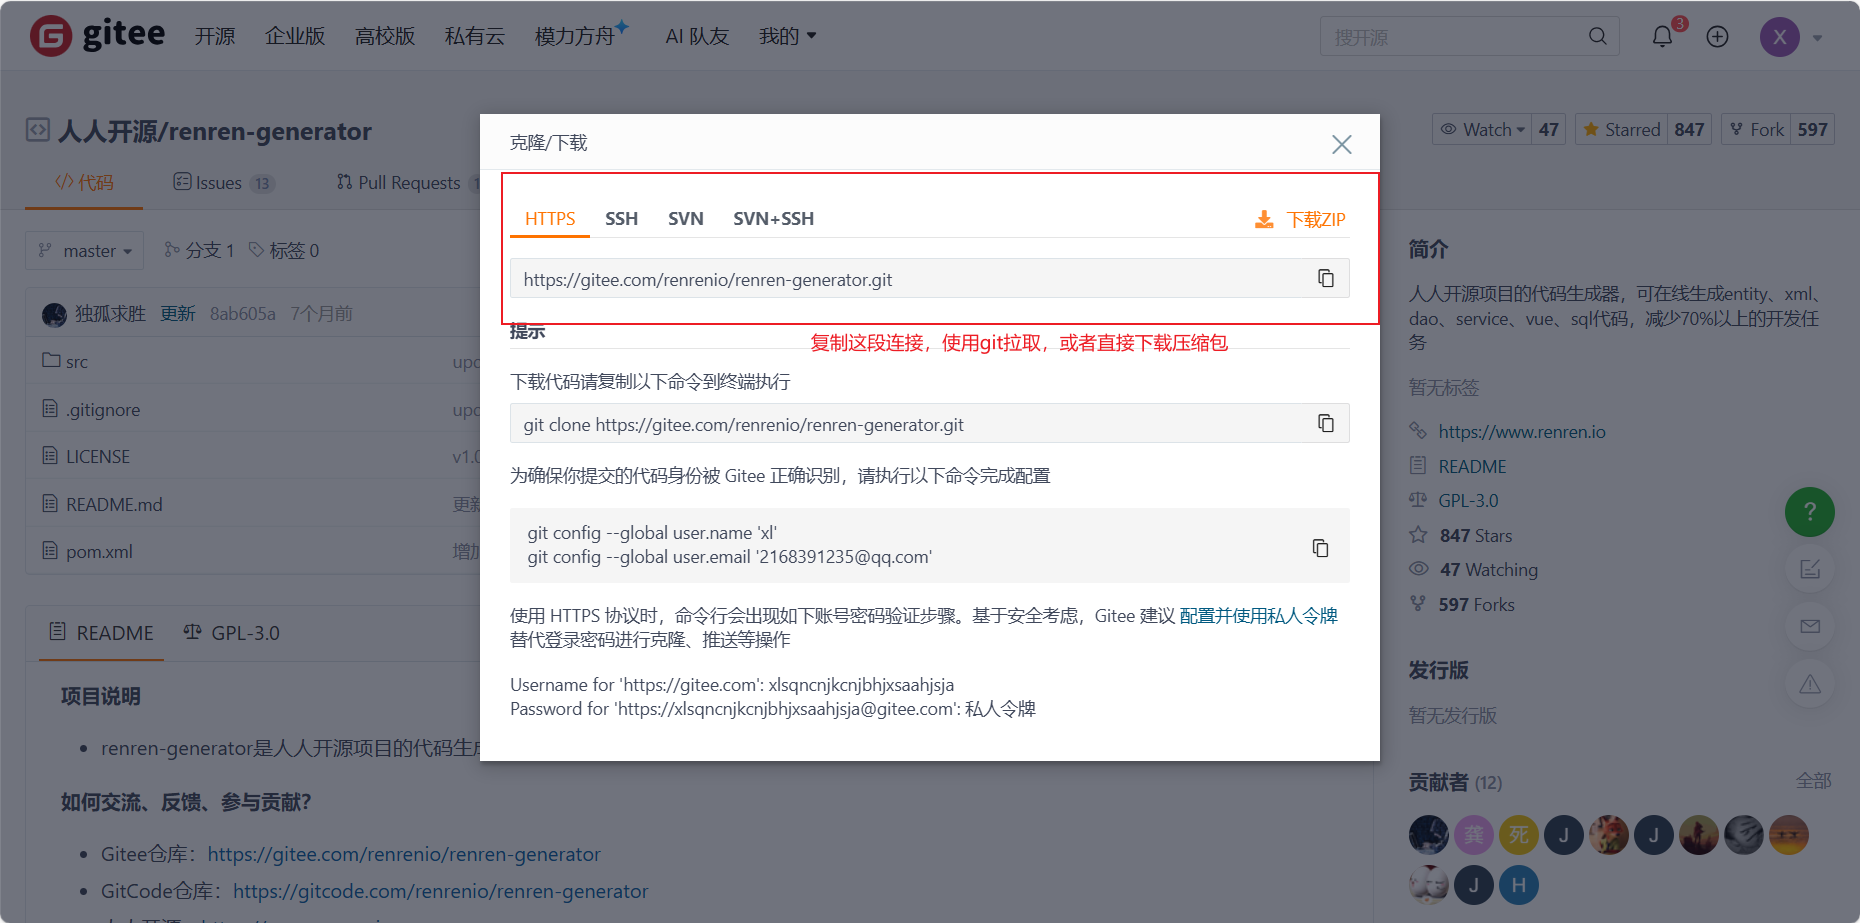Open https://www.renren.io link
This screenshot has width=1860, height=923.
tap(1522, 432)
